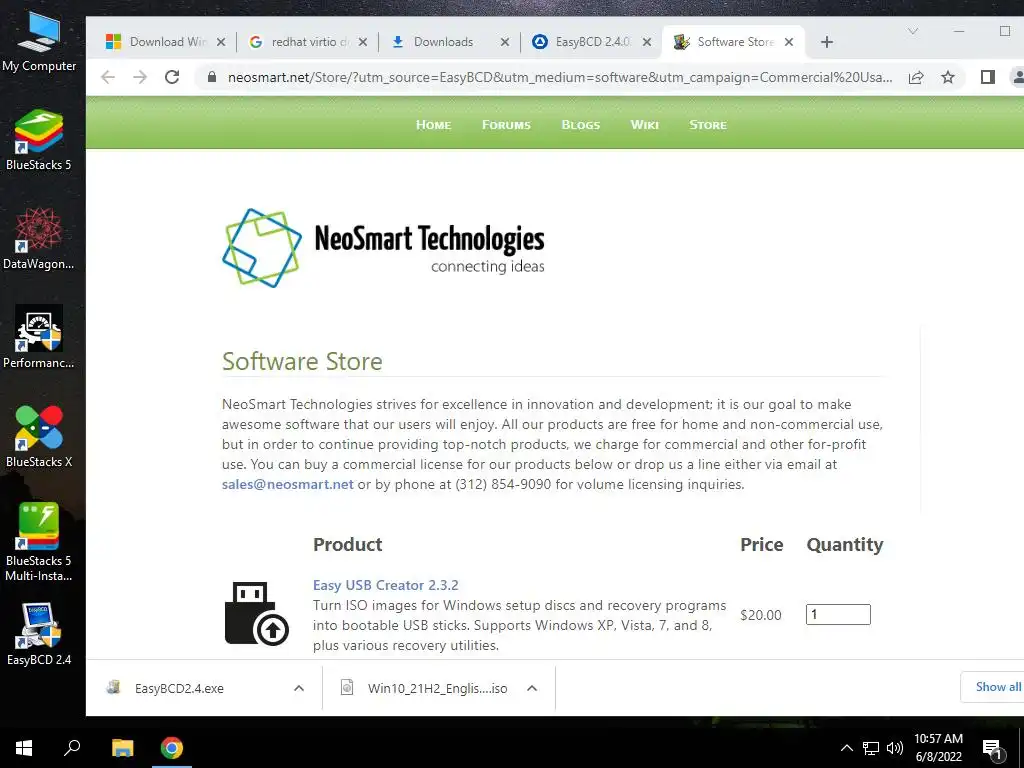Open Performance shortcut on desktop
1024x768 pixels.
tap(39, 338)
